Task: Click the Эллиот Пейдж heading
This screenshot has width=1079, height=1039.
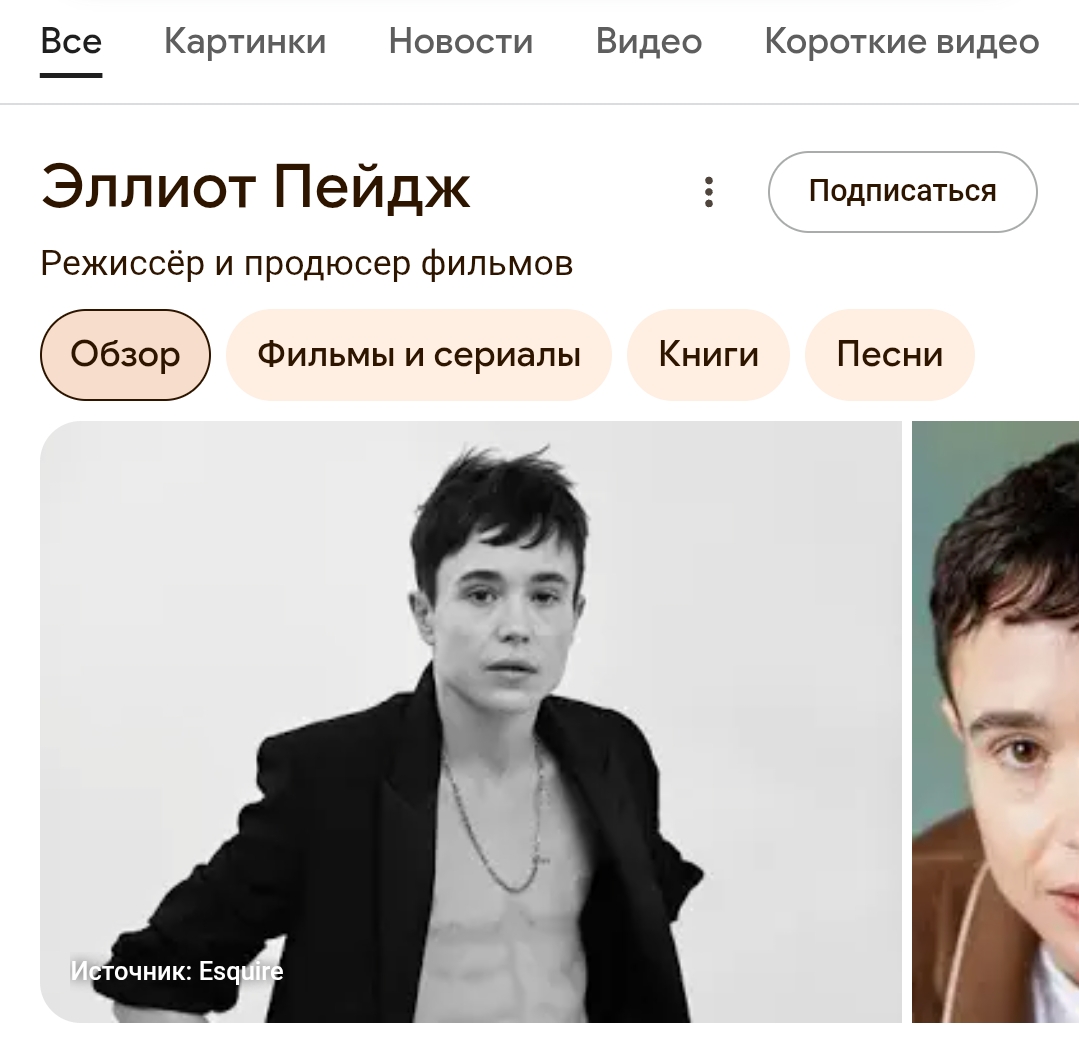Action: coord(255,186)
